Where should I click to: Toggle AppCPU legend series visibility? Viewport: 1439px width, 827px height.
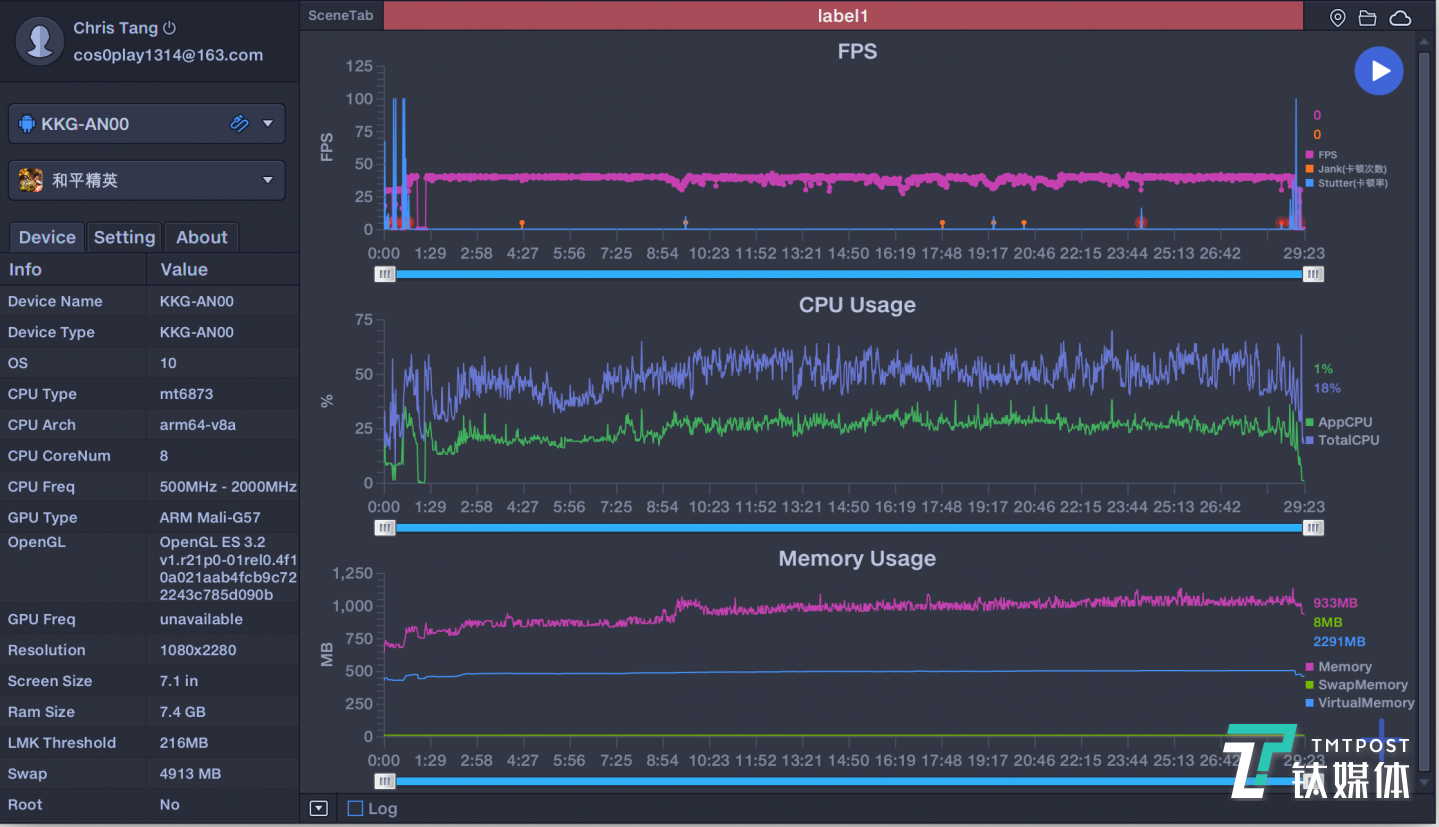click(x=1344, y=422)
